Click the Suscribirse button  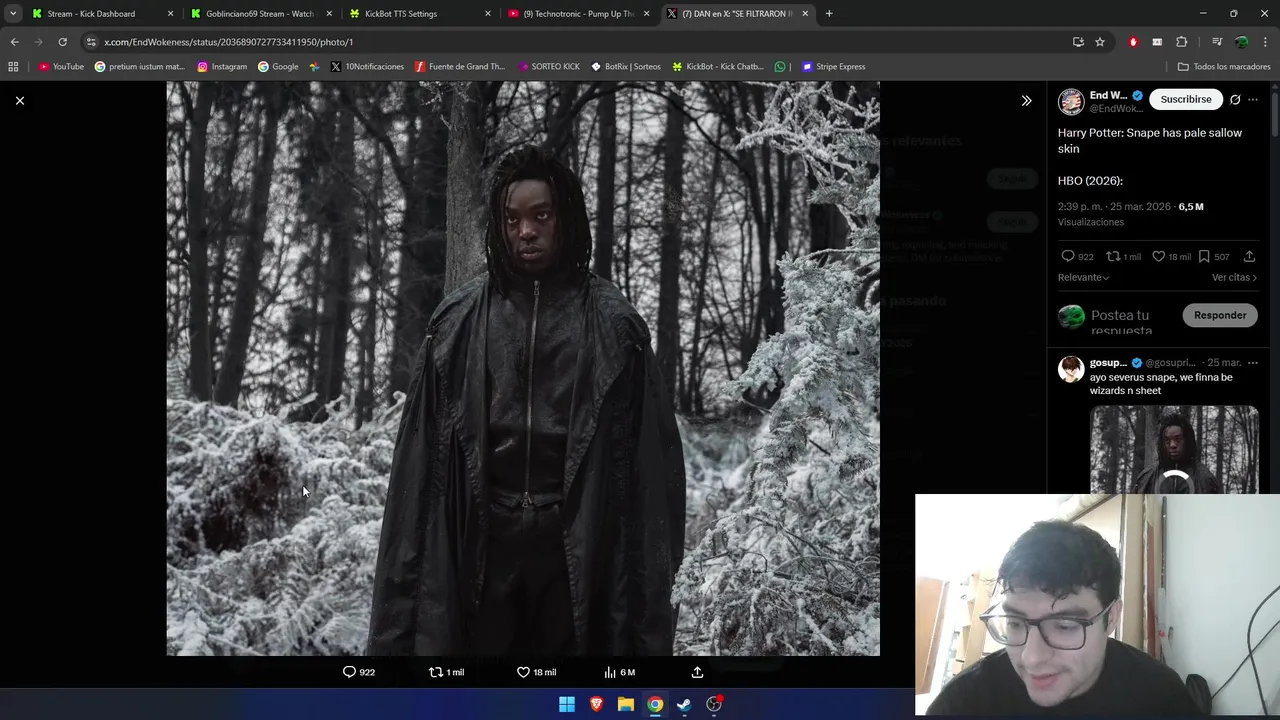(x=1185, y=99)
